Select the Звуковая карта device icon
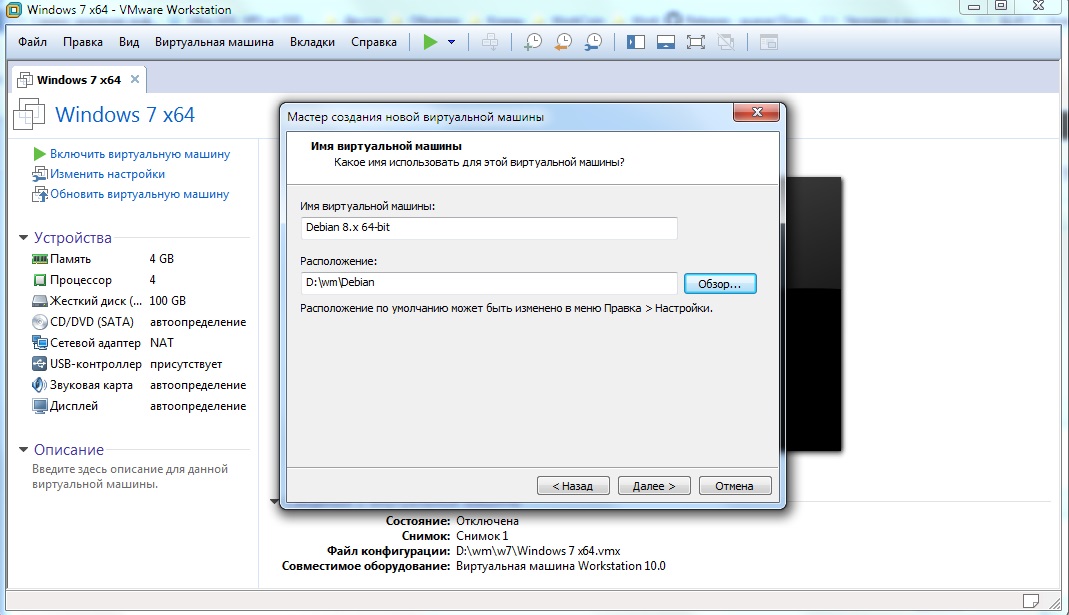This screenshot has height=615, width=1069. click(x=40, y=385)
